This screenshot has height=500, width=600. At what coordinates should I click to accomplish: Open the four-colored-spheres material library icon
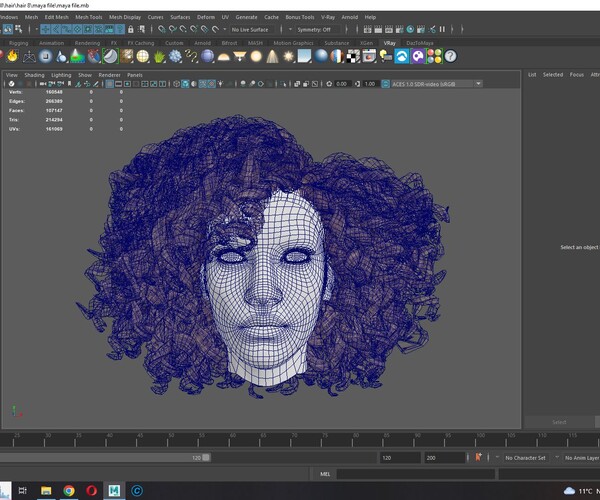(x=434, y=56)
